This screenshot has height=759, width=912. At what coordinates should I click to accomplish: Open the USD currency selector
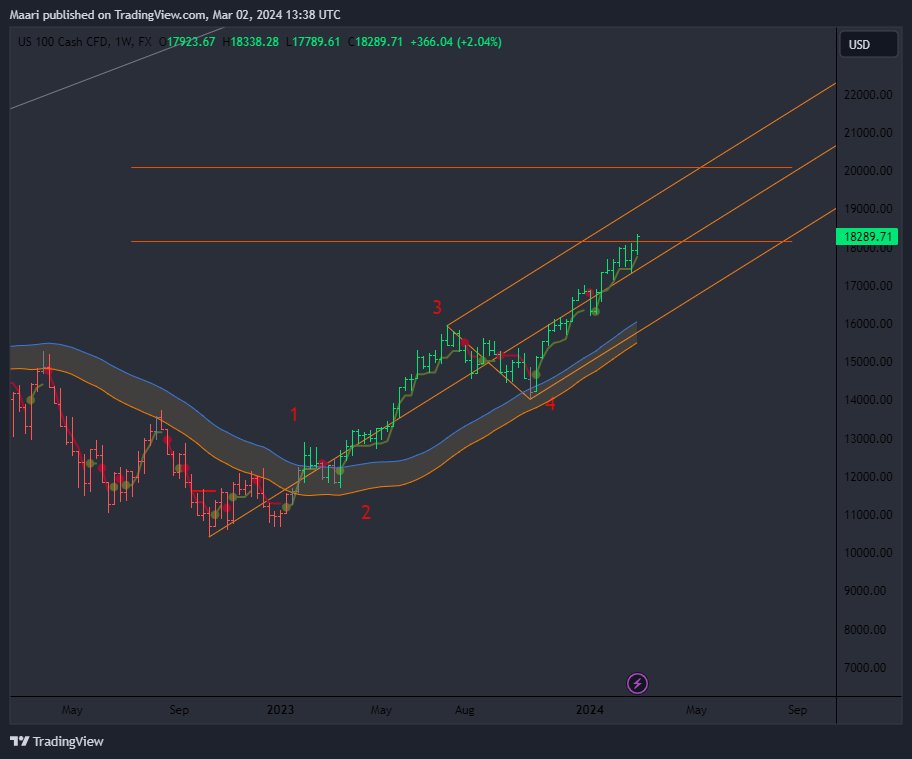pyautogui.click(x=868, y=45)
